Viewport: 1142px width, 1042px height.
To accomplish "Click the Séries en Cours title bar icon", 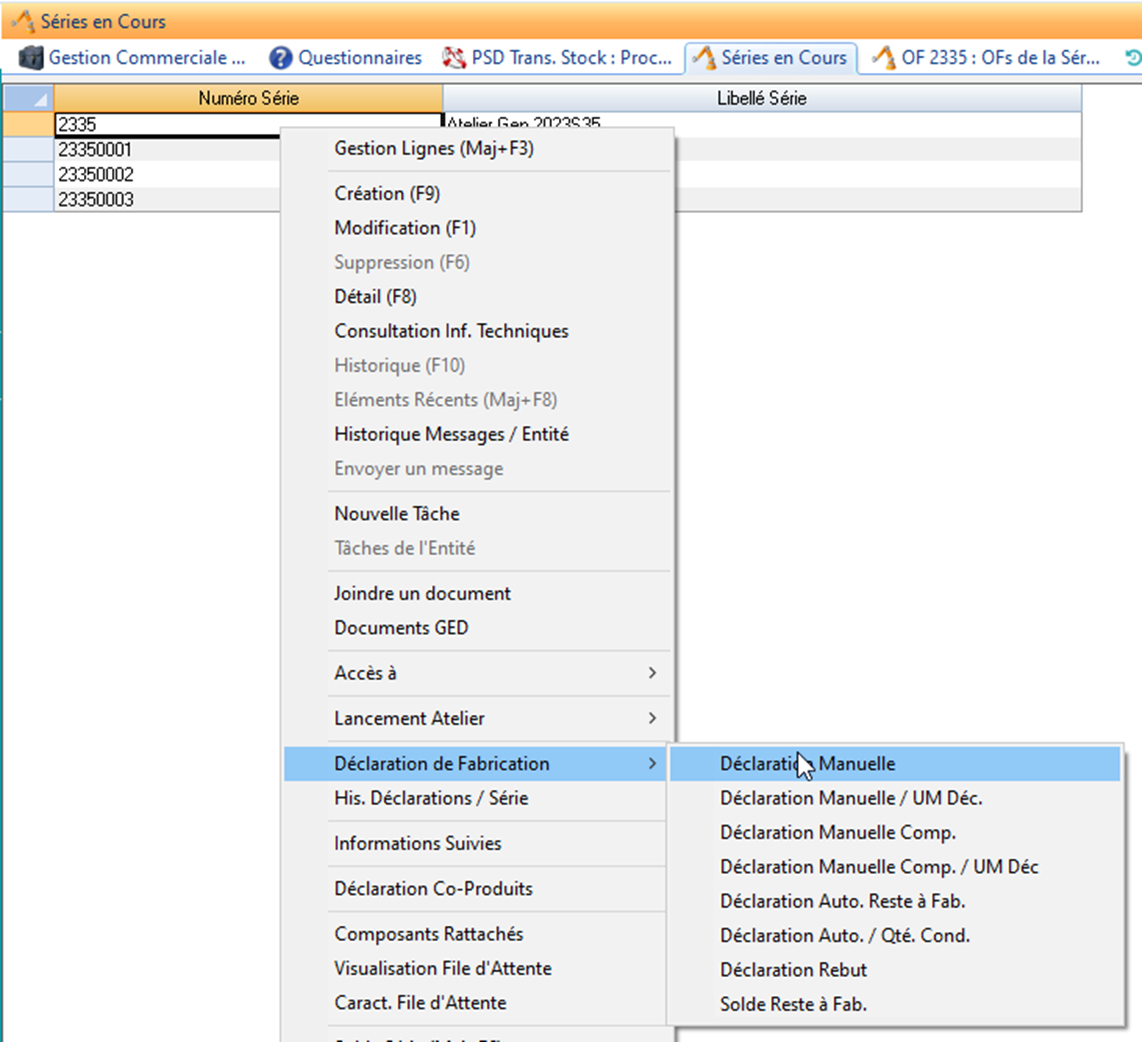I will click(22, 21).
